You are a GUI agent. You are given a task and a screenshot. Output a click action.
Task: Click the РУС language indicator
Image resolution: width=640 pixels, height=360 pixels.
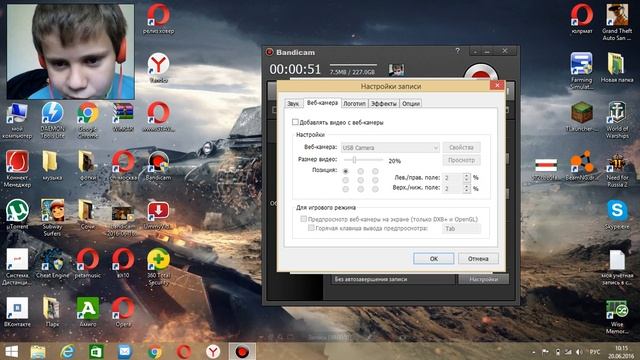tap(595, 352)
